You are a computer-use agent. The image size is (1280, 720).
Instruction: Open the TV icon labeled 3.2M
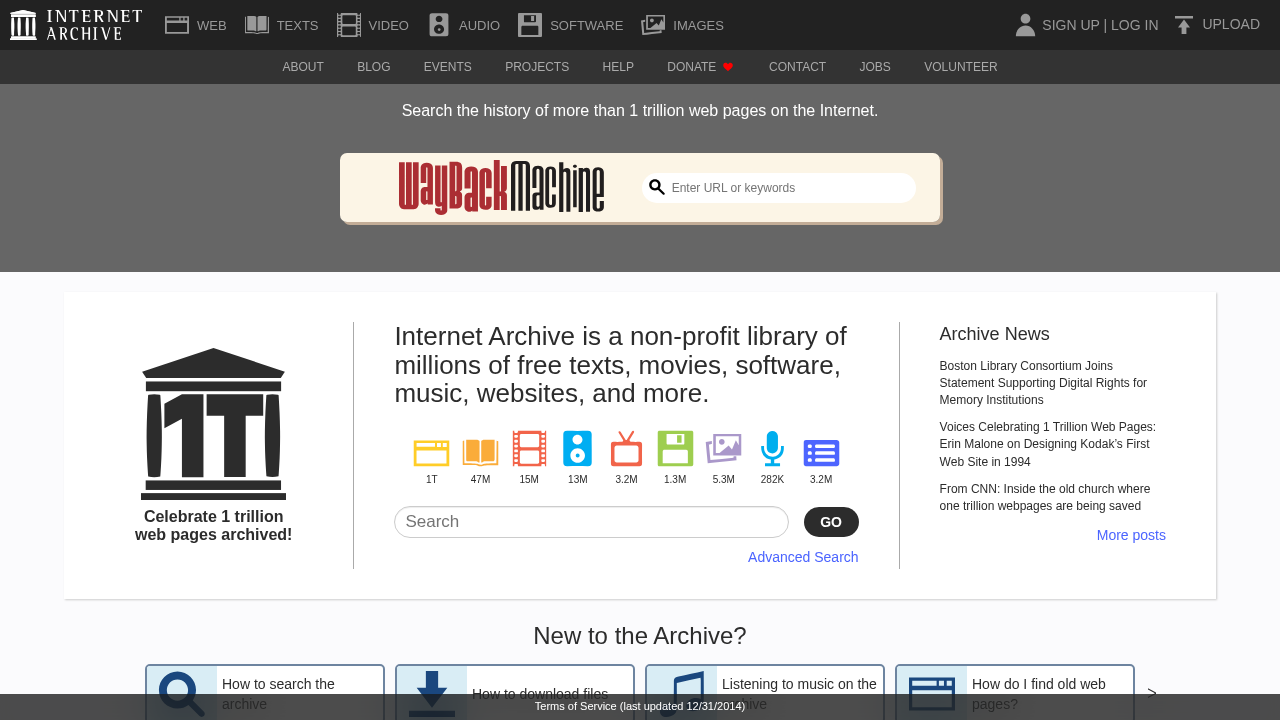click(626, 450)
